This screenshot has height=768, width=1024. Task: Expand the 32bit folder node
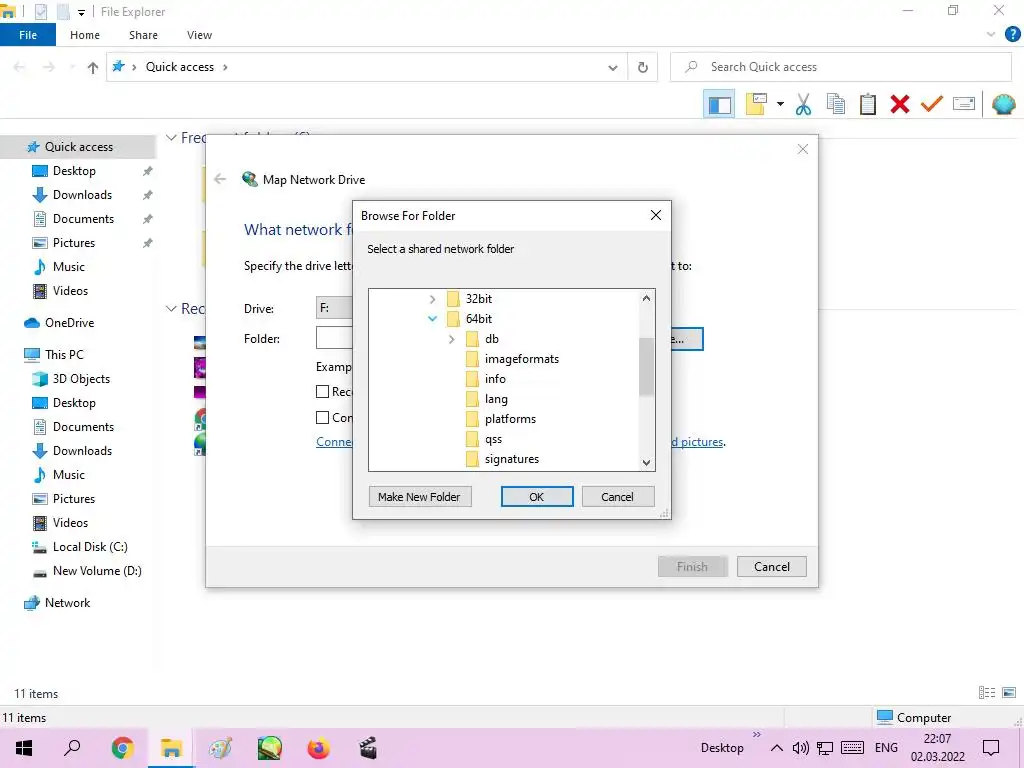pyautogui.click(x=432, y=299)
